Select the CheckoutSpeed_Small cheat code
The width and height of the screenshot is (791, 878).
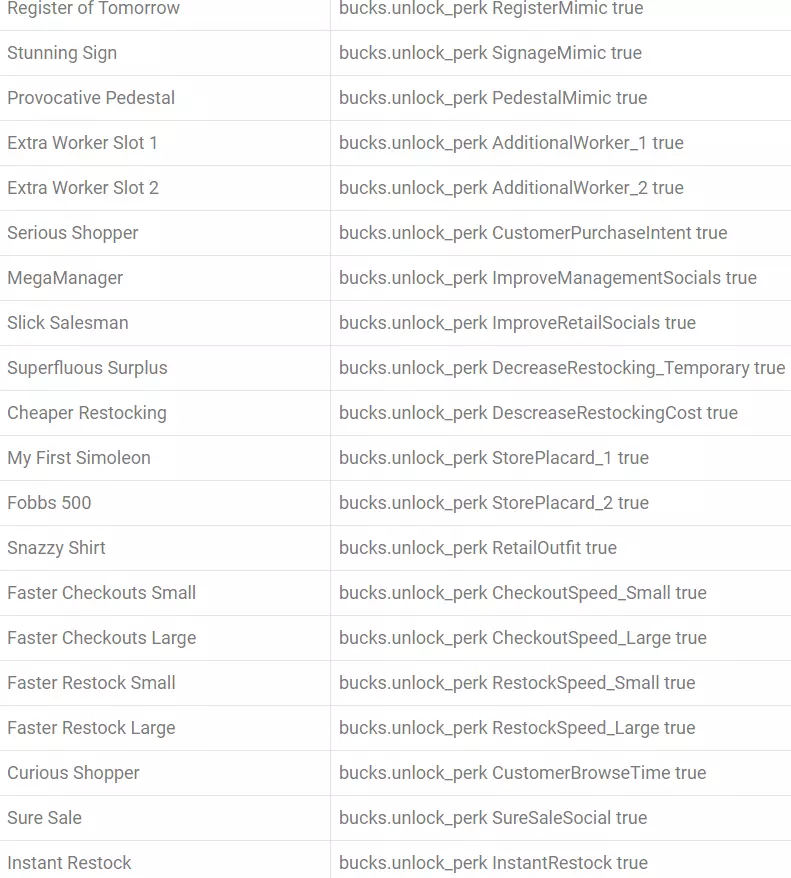[522, 593]
